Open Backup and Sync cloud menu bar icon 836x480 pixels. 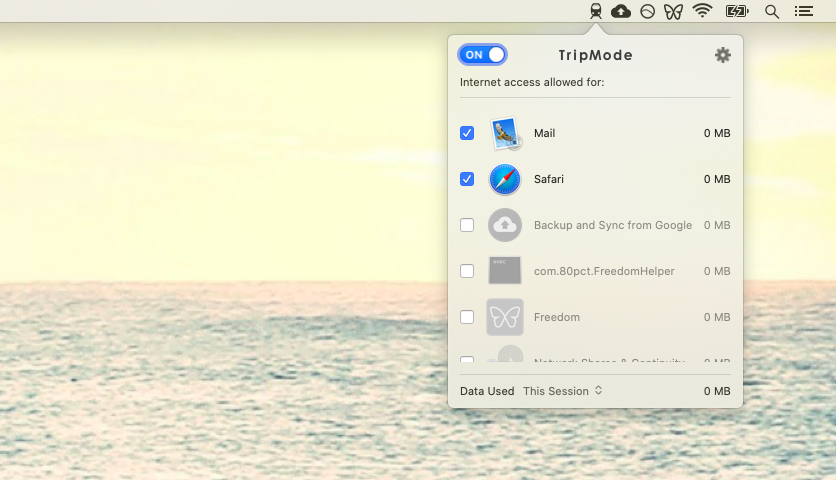pos(621,11)
